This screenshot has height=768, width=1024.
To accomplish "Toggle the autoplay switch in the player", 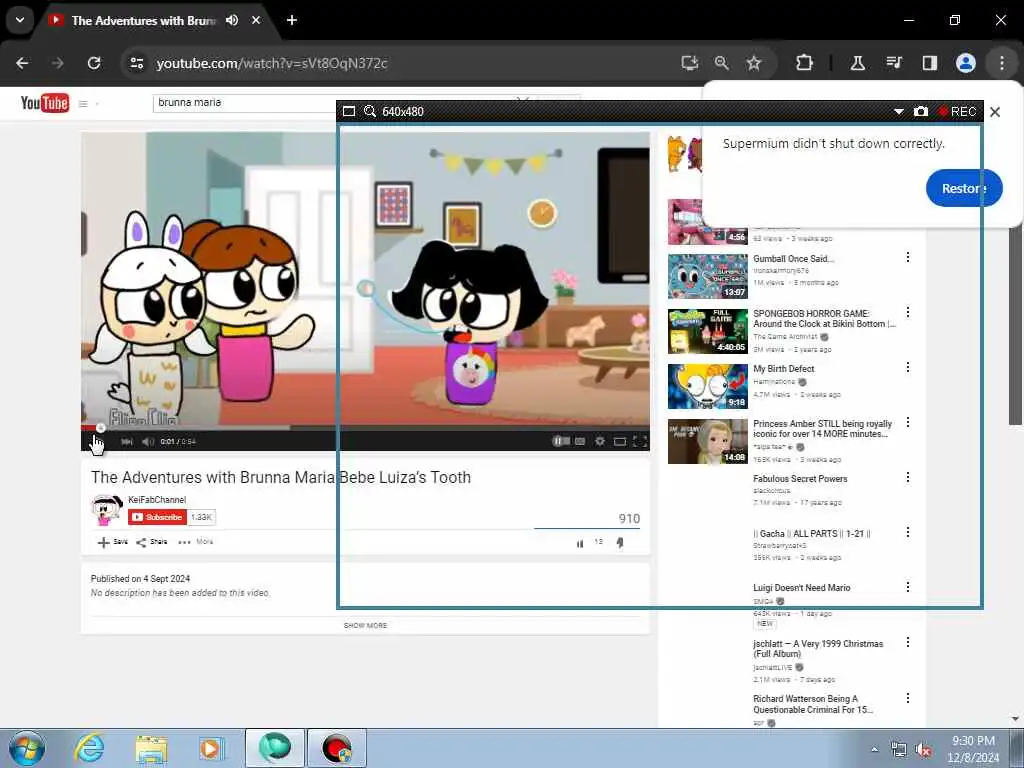I will (x=561, y=441).
